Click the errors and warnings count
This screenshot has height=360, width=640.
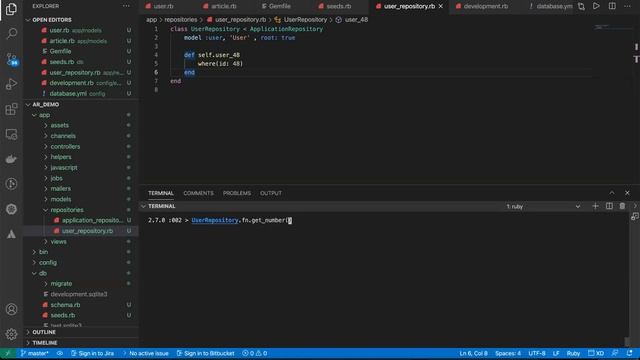pos(255,353)
